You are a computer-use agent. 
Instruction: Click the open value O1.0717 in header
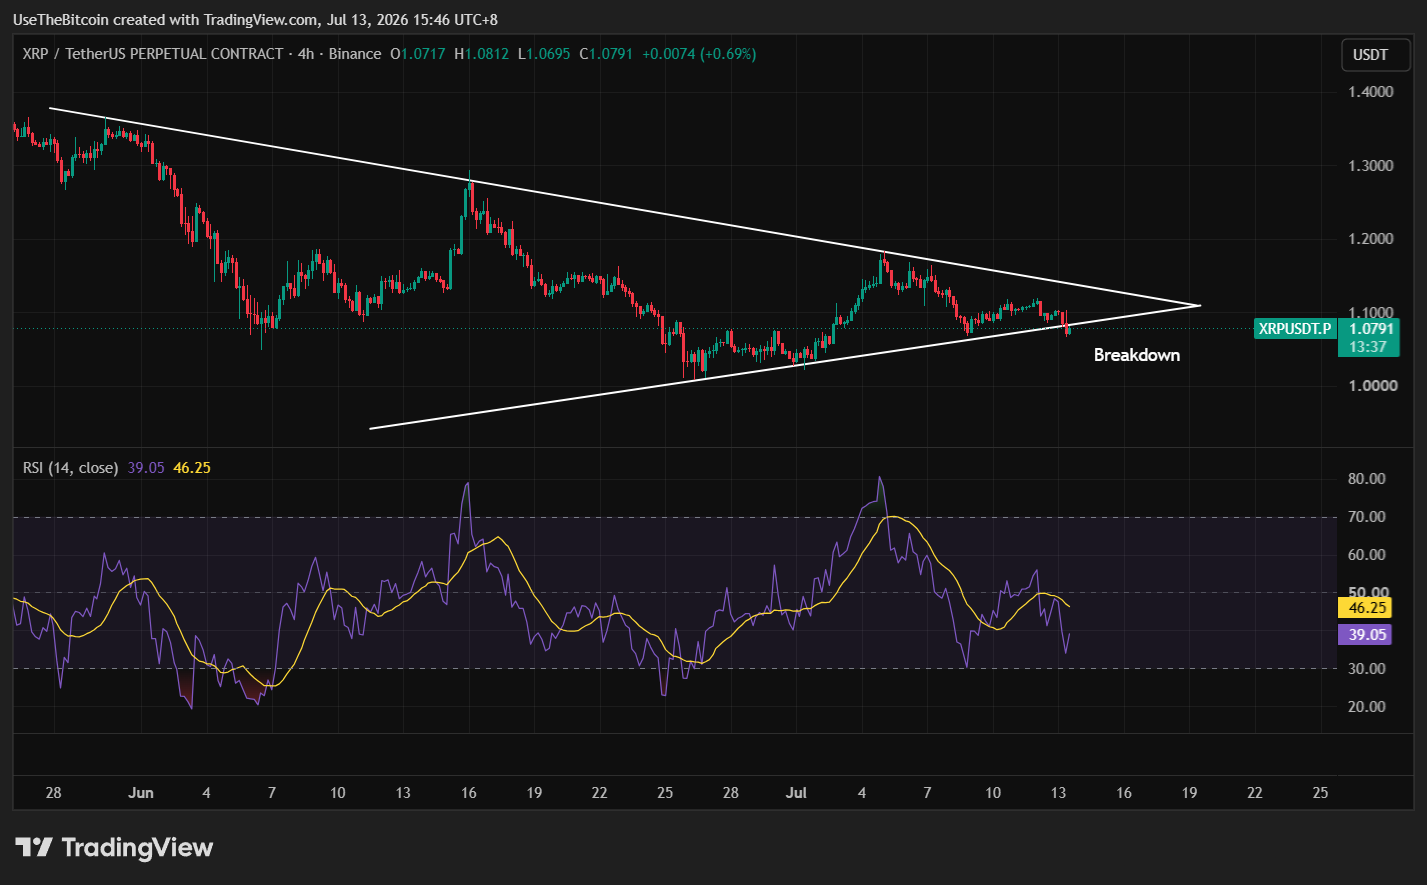pyautogui.click(x=418, y=54)
